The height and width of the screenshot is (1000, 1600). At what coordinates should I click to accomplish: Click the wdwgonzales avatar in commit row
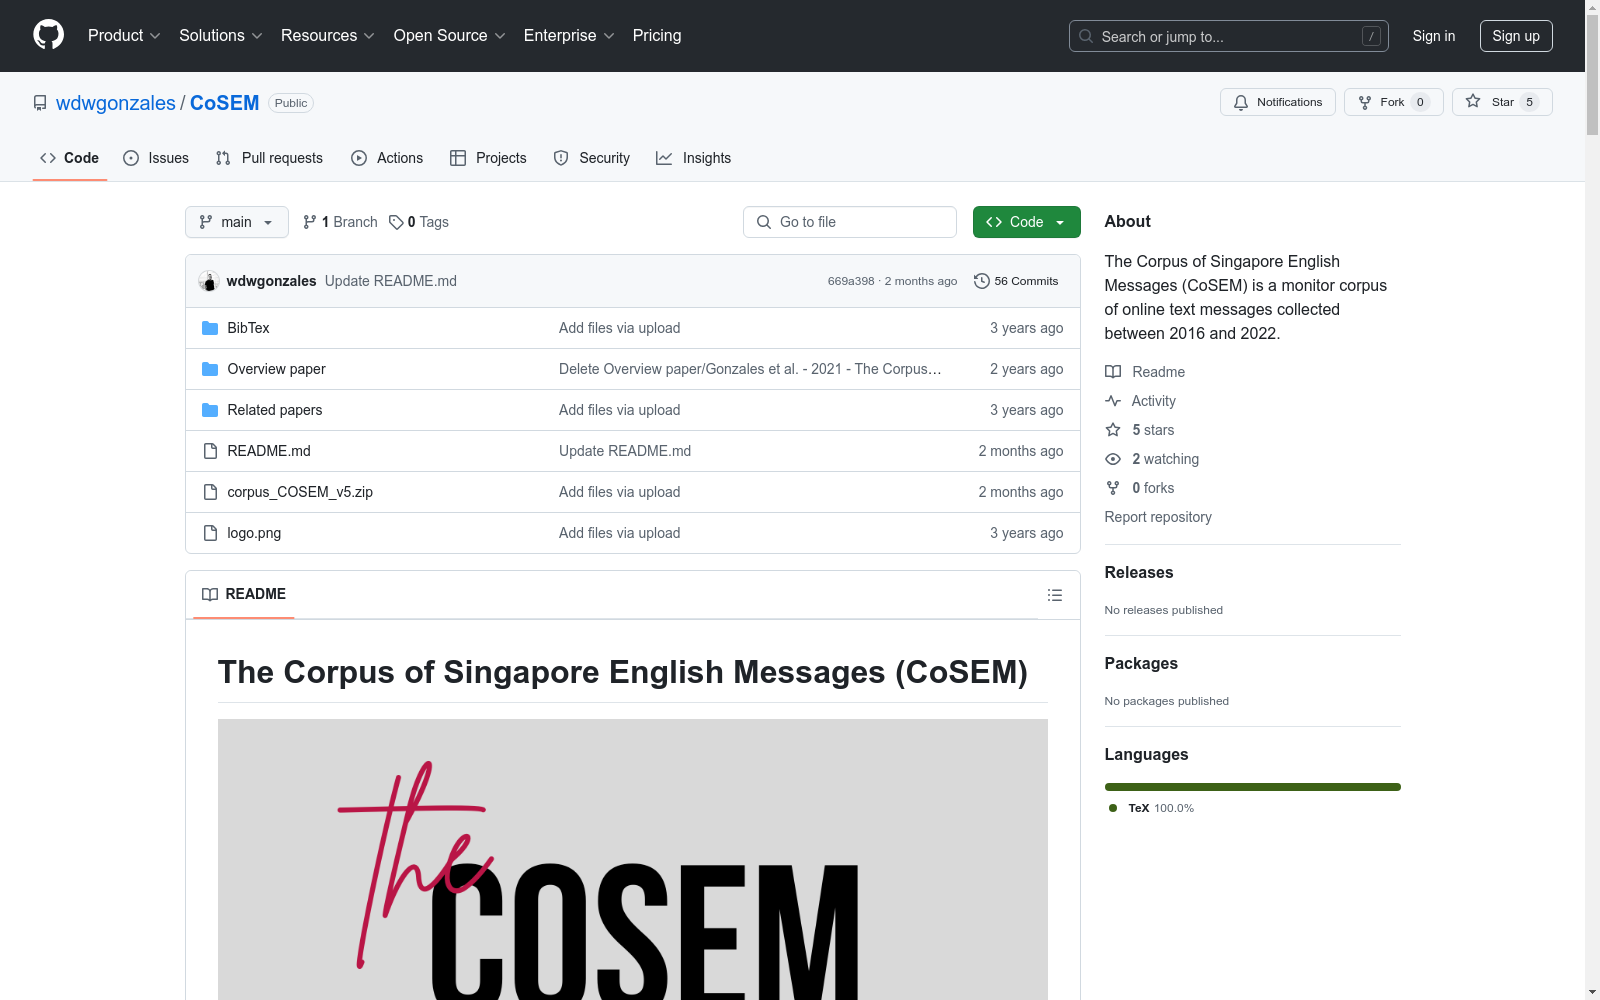coord(209,281)
